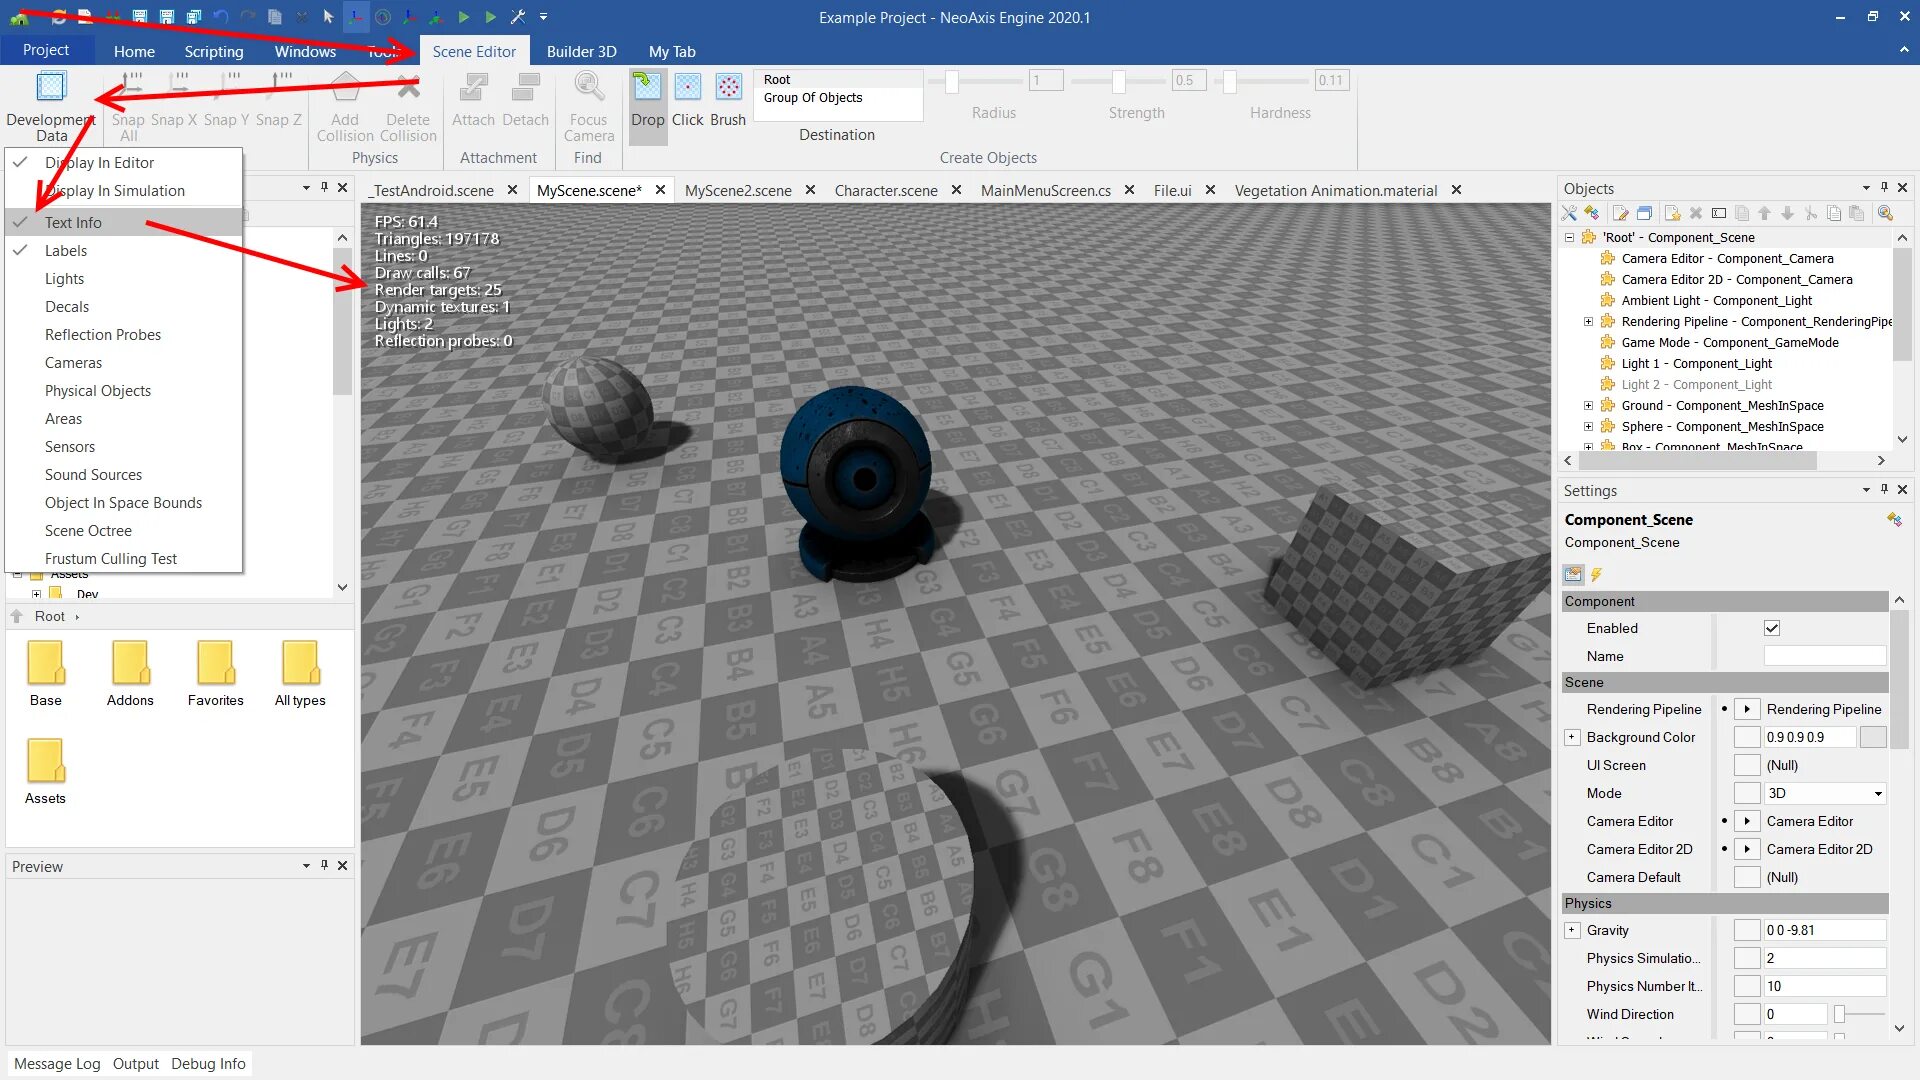Expand the Gravity property
Viewport: 1920px width, 1080px height.
pos(1572,930)
